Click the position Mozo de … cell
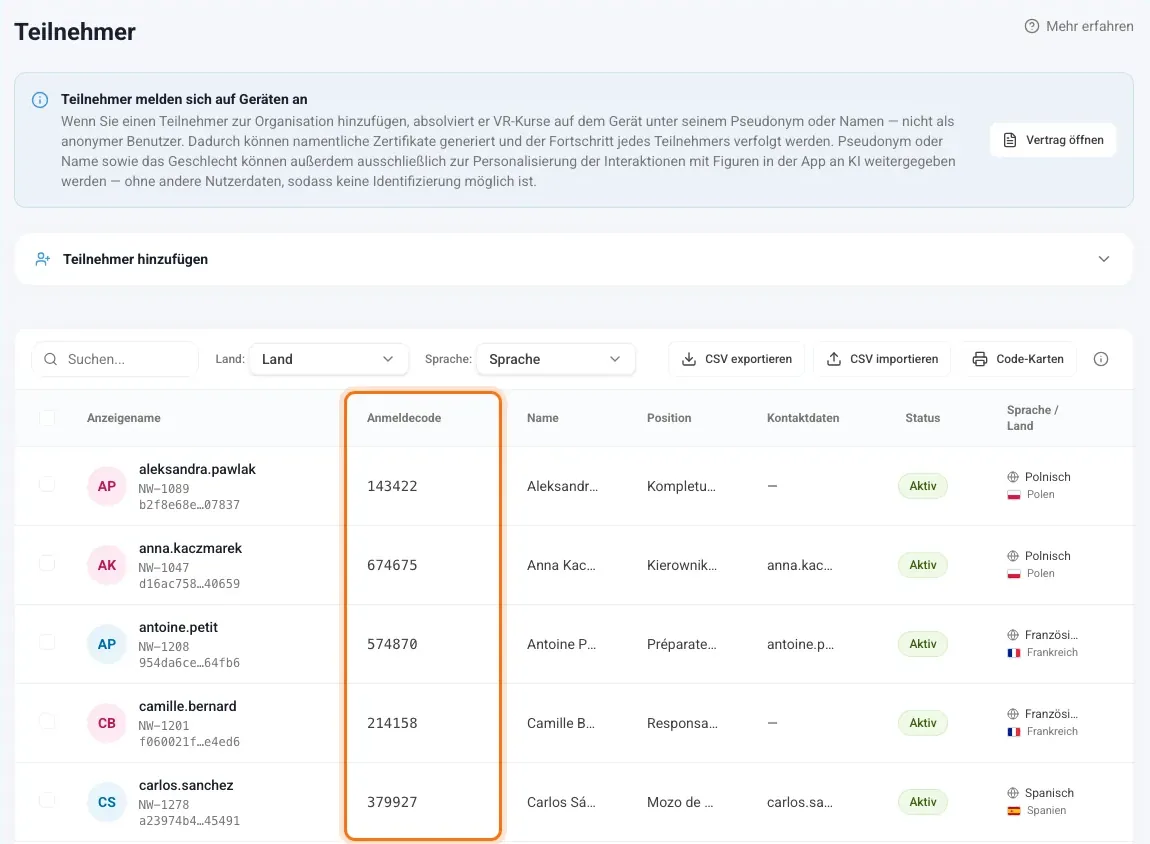1150x844 pixels. tap(680, 802)
